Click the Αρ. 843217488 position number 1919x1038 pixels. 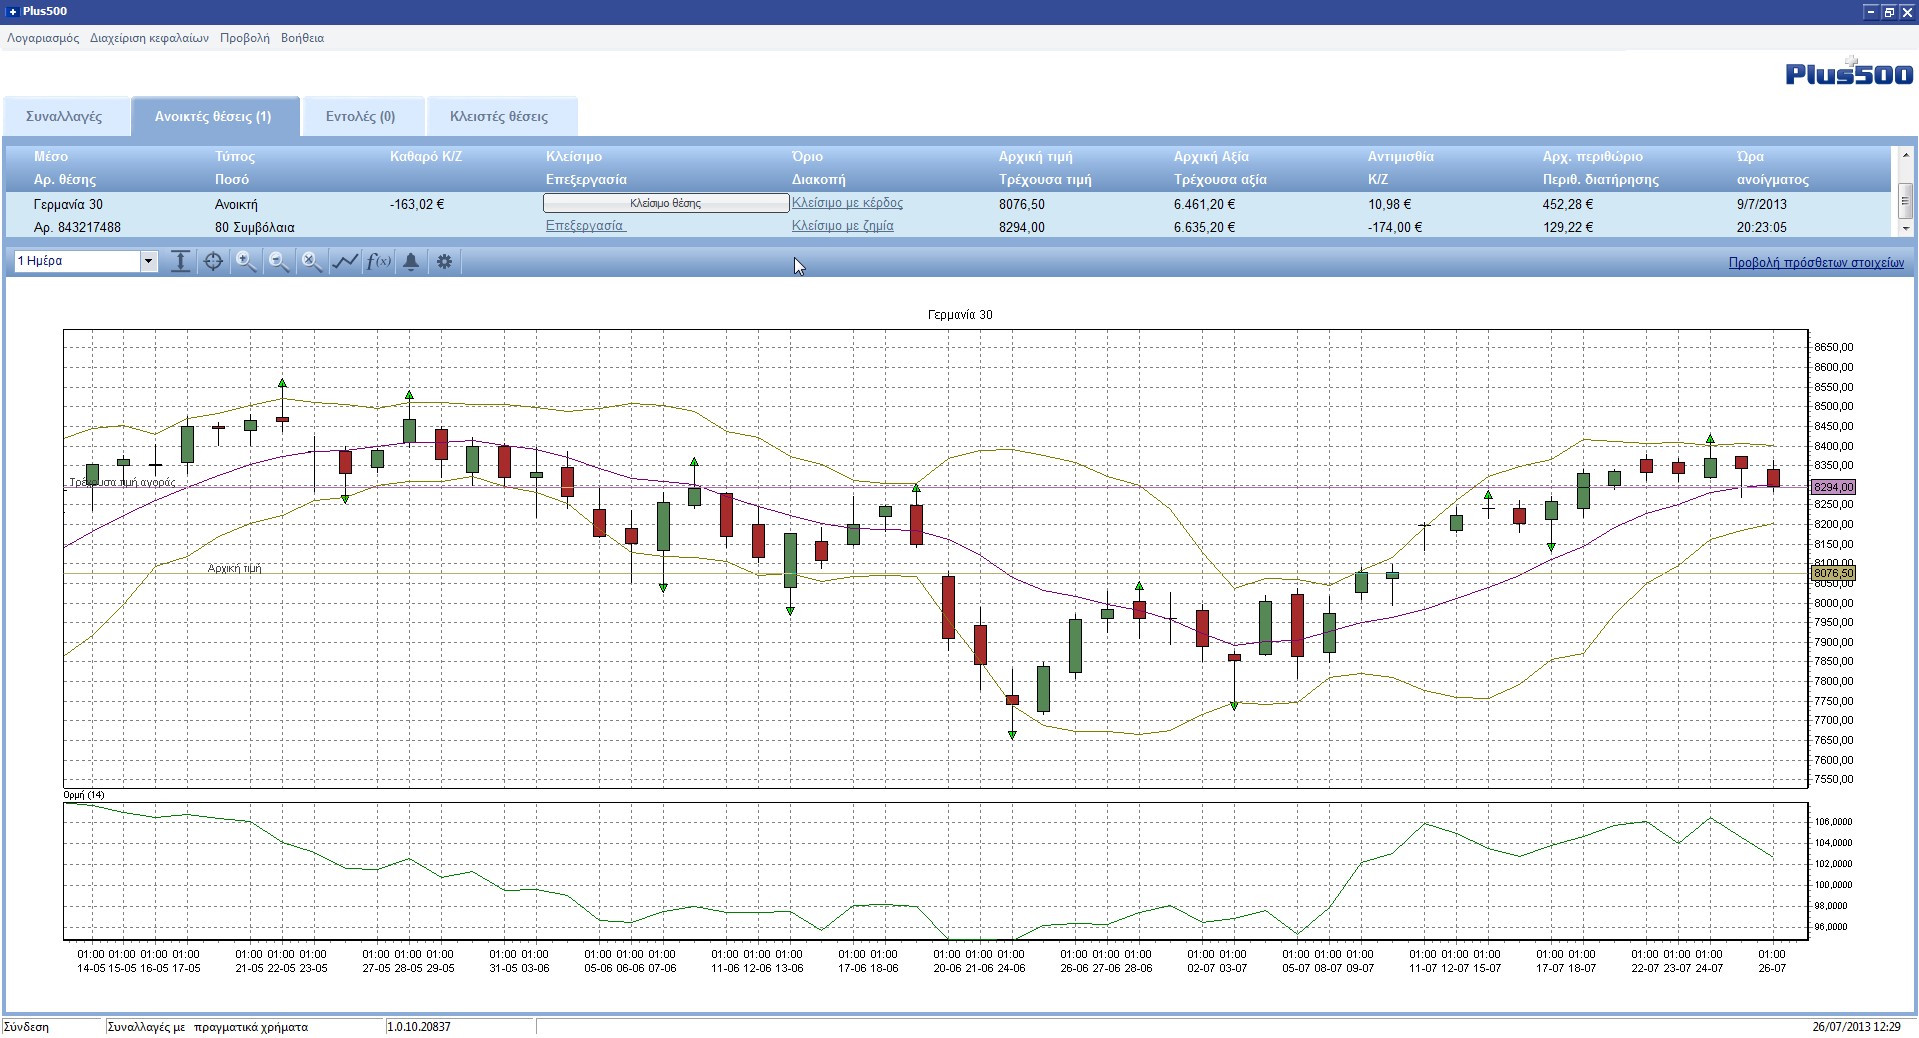pos(77,227)
